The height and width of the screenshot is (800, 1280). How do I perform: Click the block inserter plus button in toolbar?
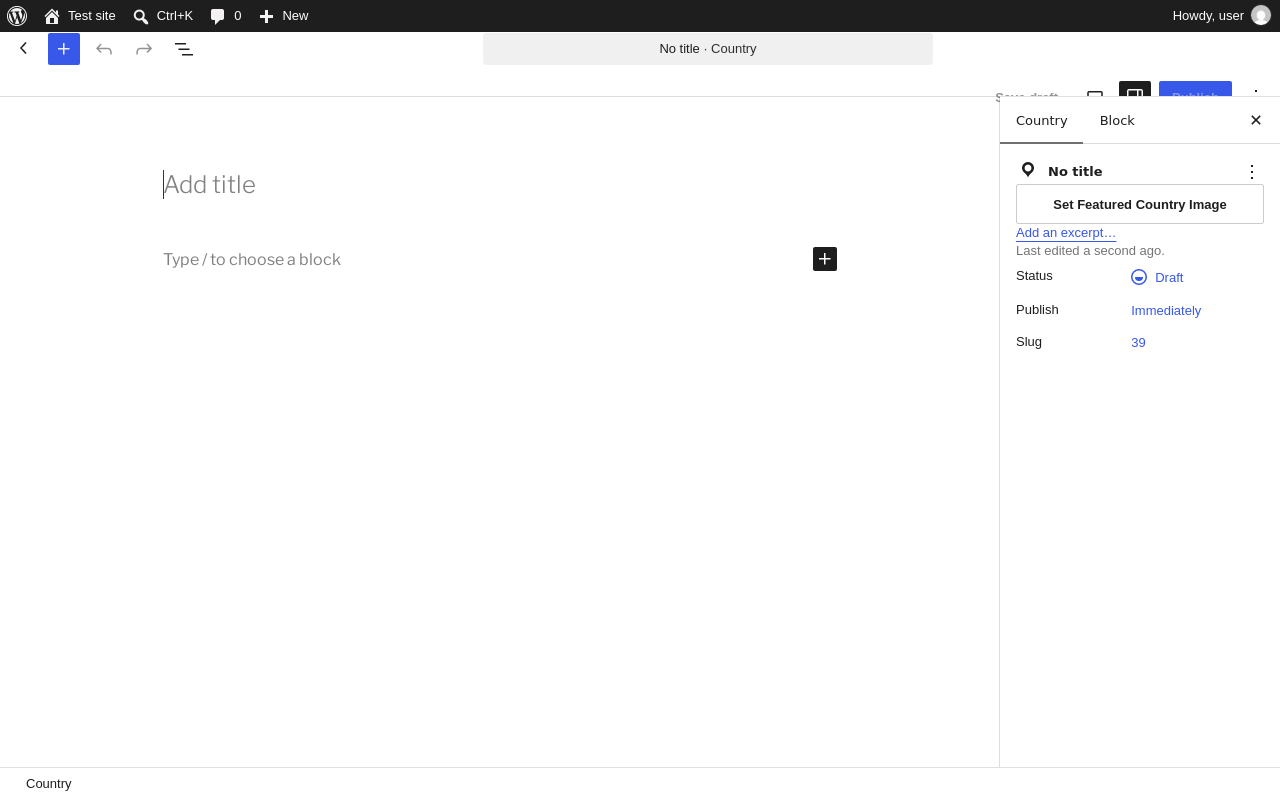(64, 49)
